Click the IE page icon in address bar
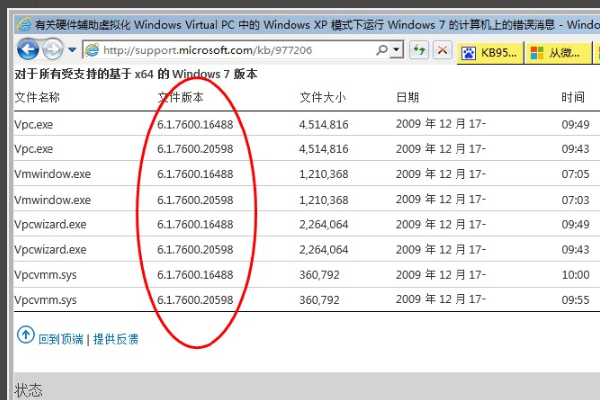 click(x=92, y=50)
